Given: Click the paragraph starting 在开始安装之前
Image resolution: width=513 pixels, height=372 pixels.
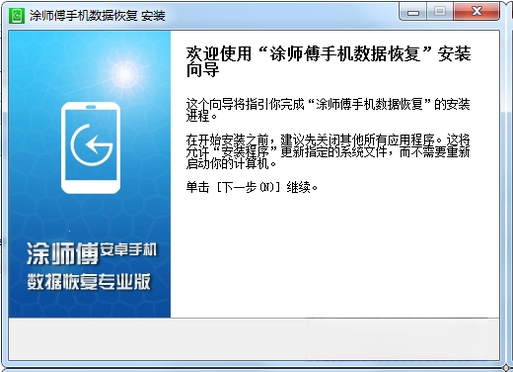Looking at the screenshot, I should (328, 152).
